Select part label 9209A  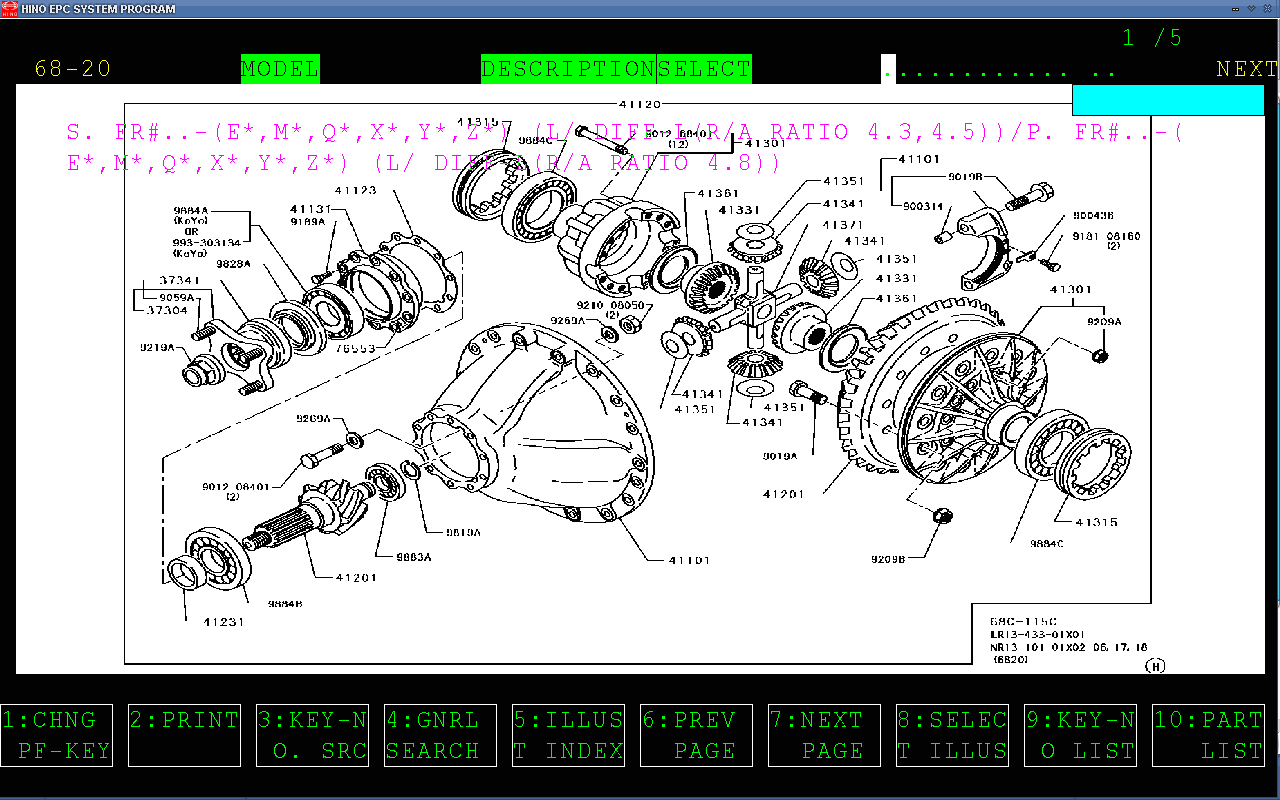[x=1104, y=322]
